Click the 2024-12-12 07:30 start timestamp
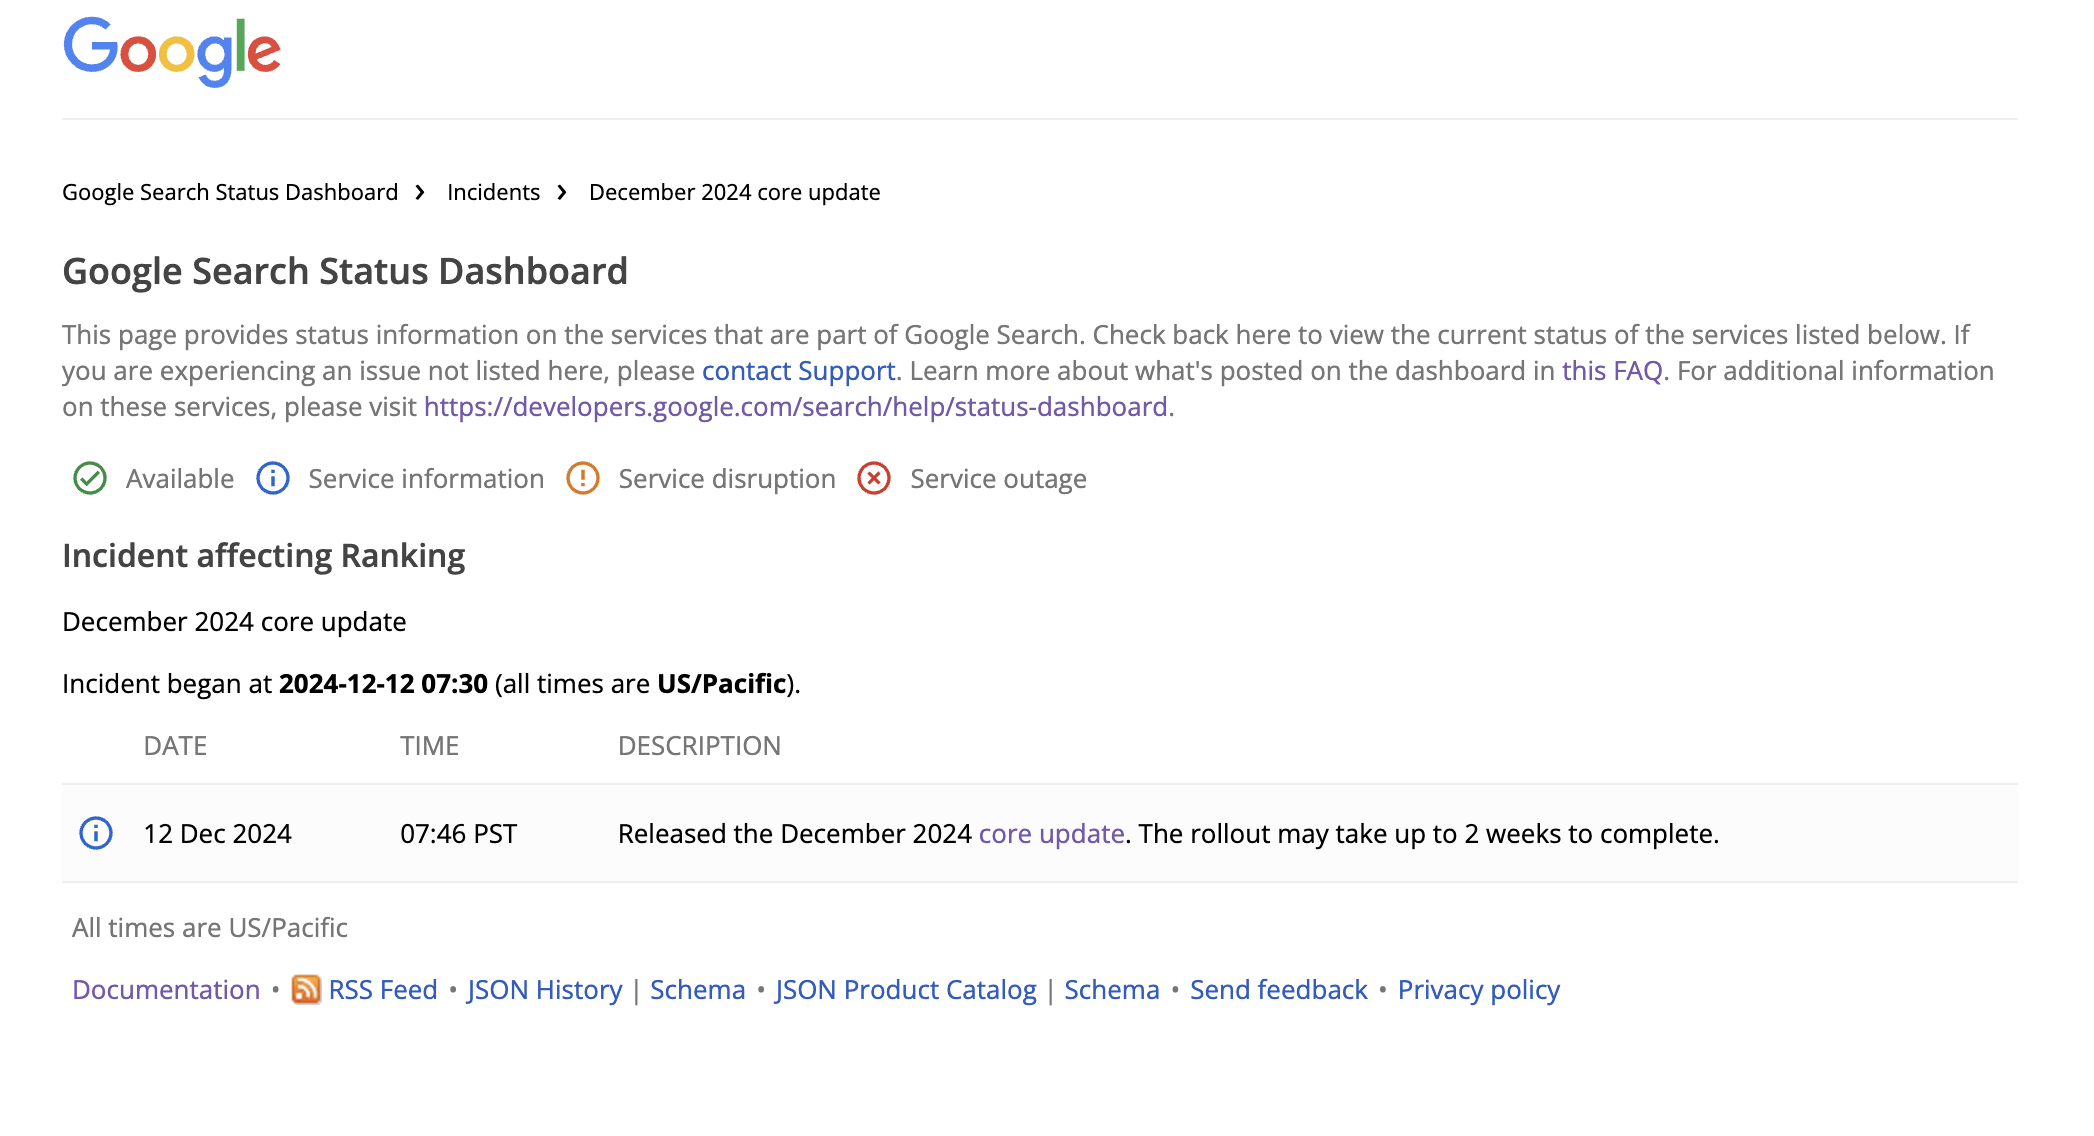The height and width of the screenshot is (1136, 2094). pos(383,684)
